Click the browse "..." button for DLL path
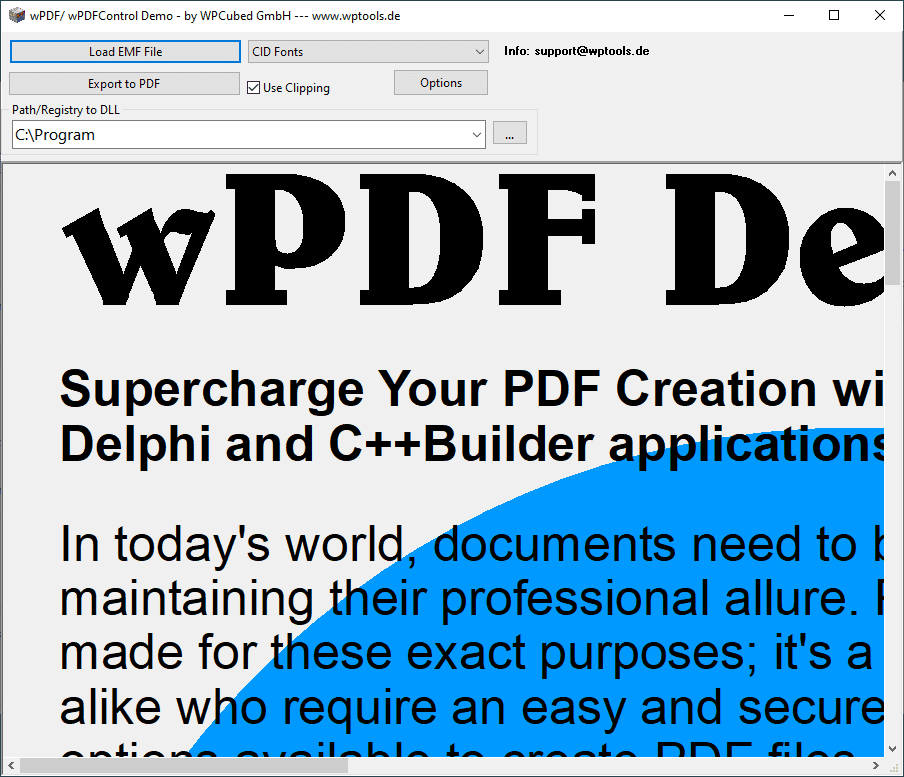The image size is (904, 777). click(510, 133)
